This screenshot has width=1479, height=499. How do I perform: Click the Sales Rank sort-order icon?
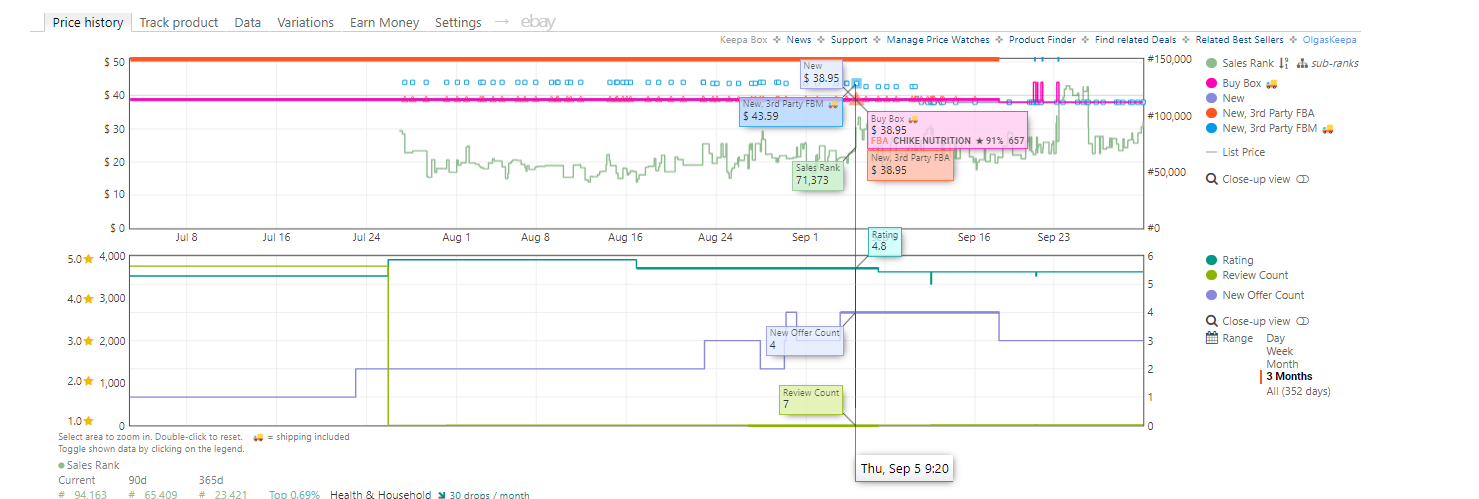pos(1284,63)
